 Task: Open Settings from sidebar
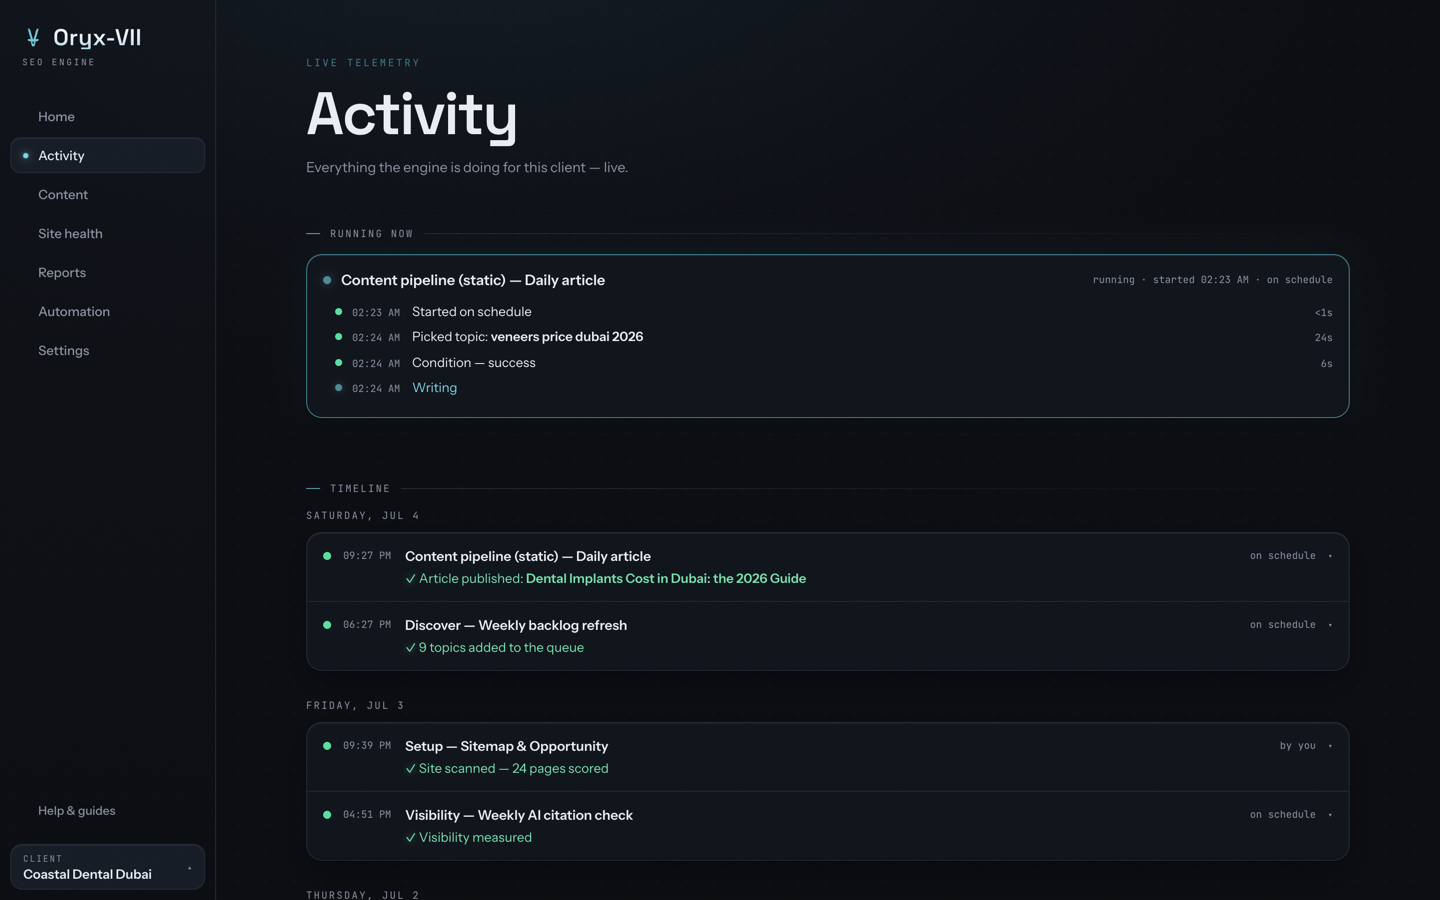pyautogui.click(x=107, y=351)
